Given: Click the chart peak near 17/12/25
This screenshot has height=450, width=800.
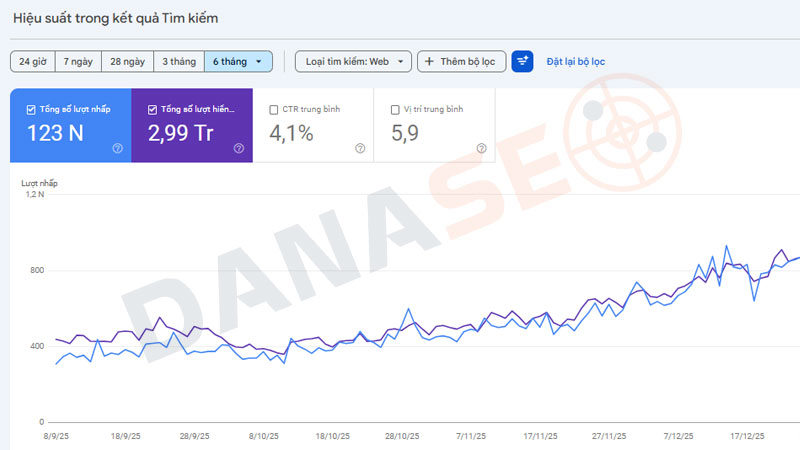Looking at the screenshot, I should 727,246.
